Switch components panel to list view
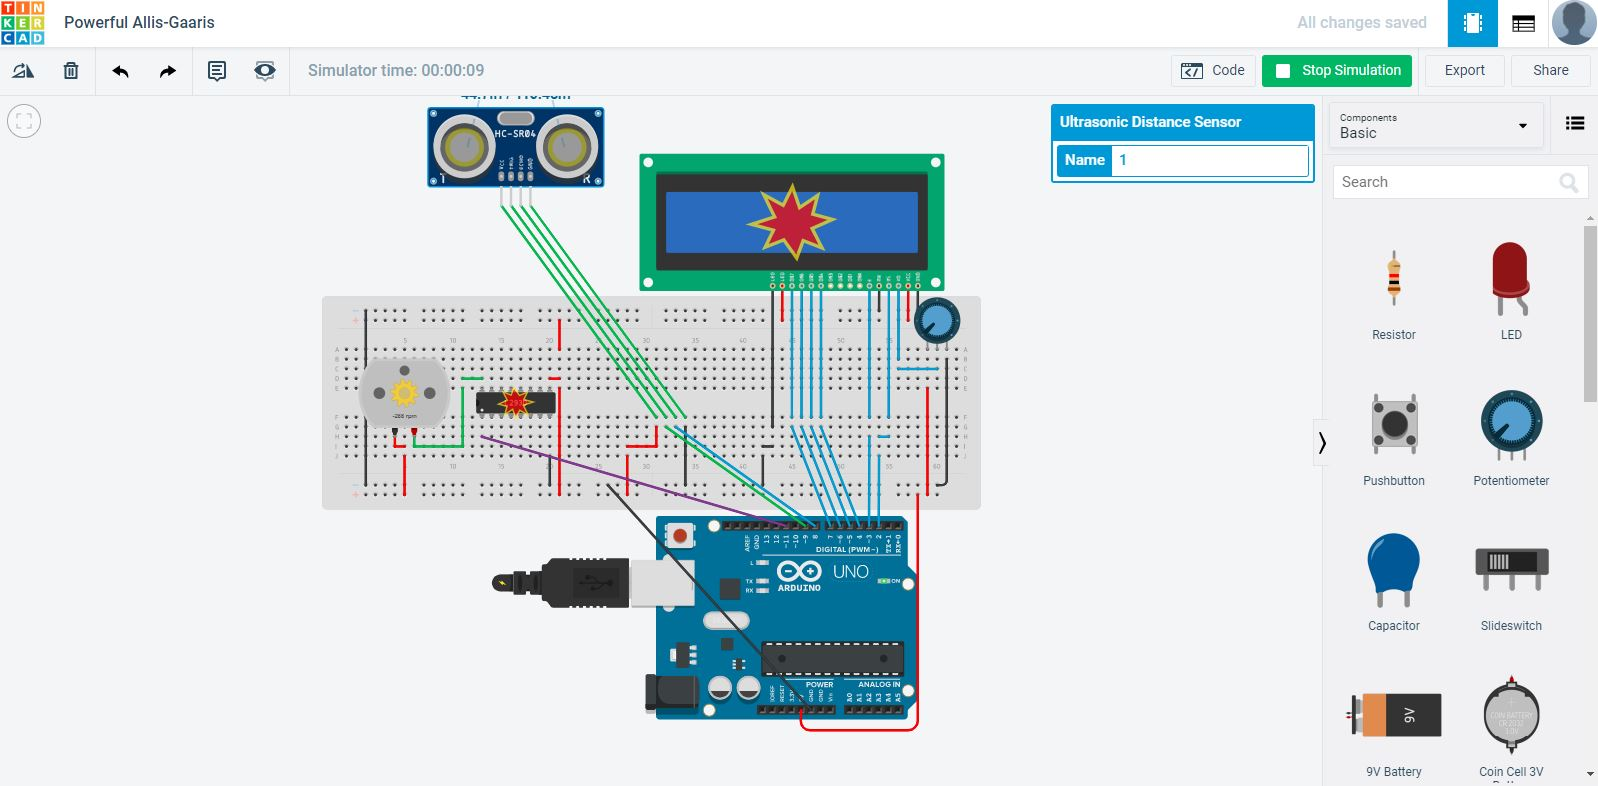1598x786 pixels. tap(1575, 124)
